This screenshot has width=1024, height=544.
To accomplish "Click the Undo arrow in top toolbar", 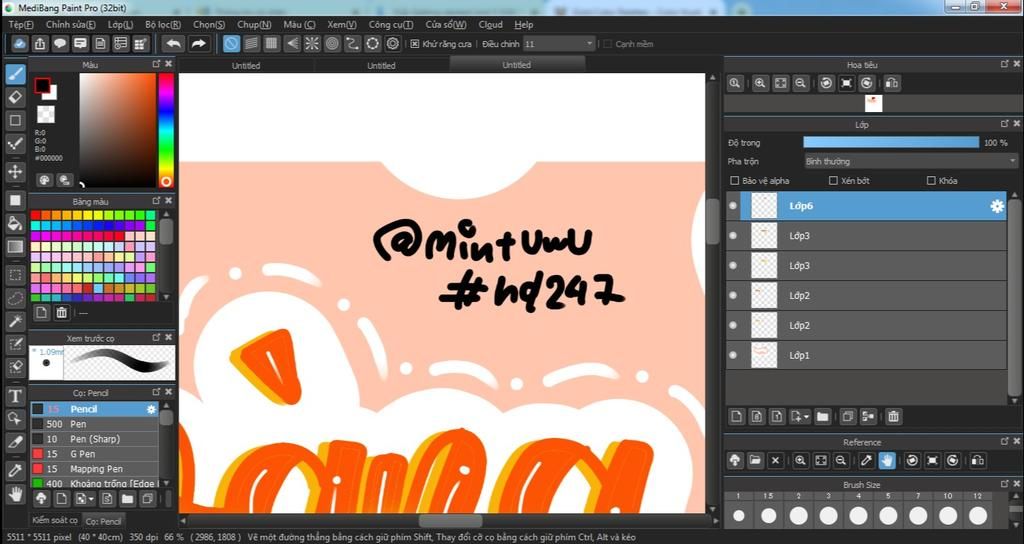I will click(173, 44).
